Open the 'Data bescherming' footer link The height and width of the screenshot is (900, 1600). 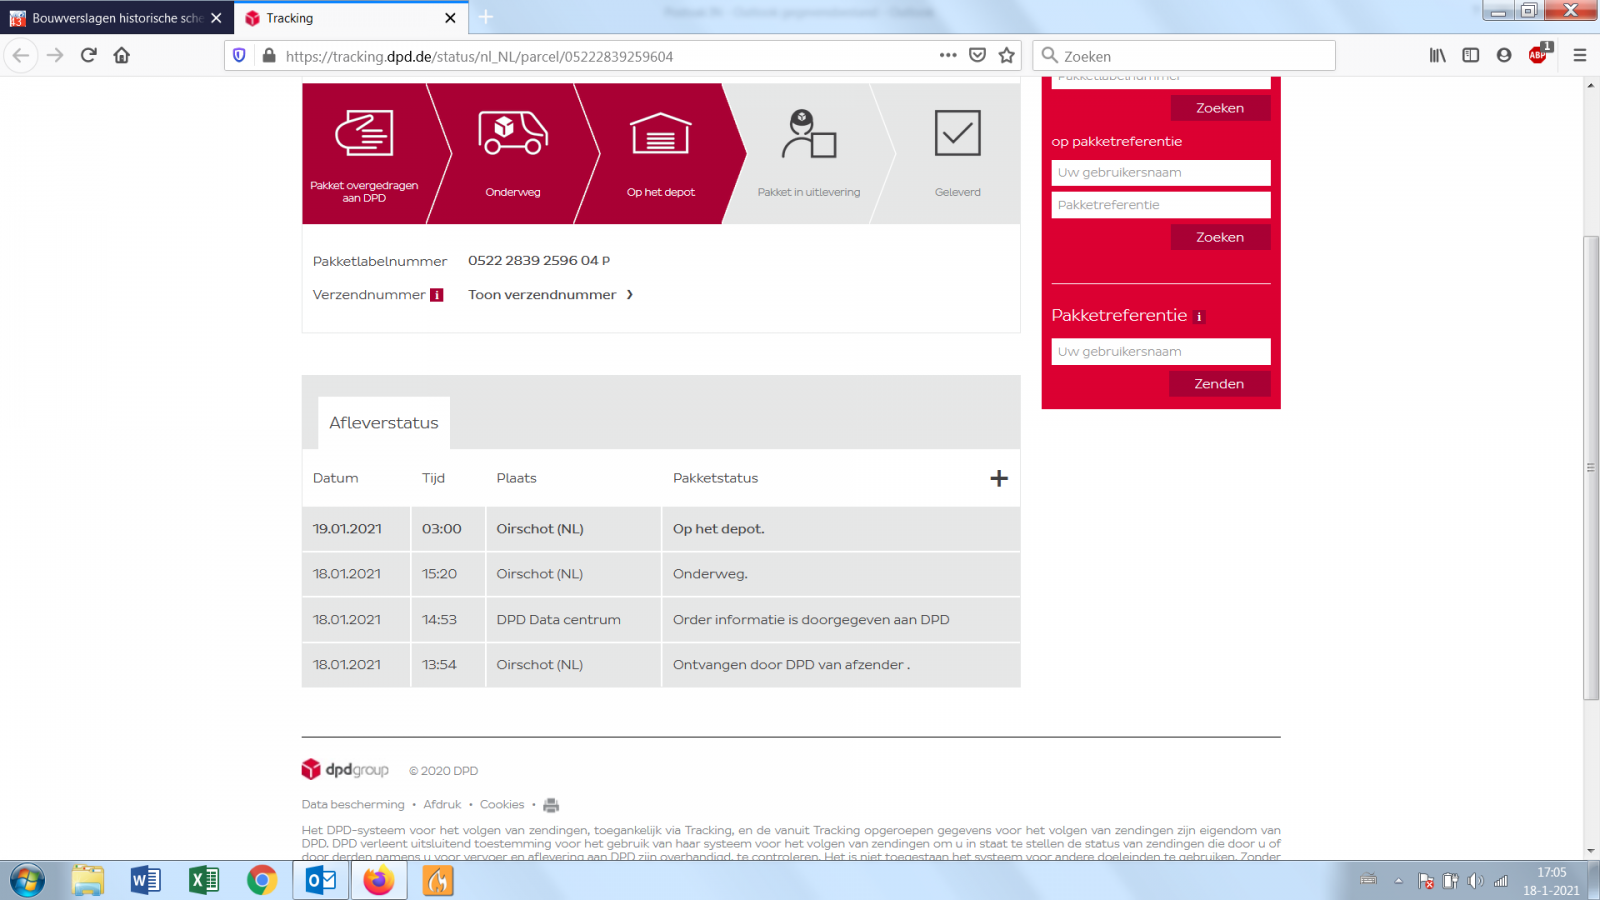[x=353, y=805]
